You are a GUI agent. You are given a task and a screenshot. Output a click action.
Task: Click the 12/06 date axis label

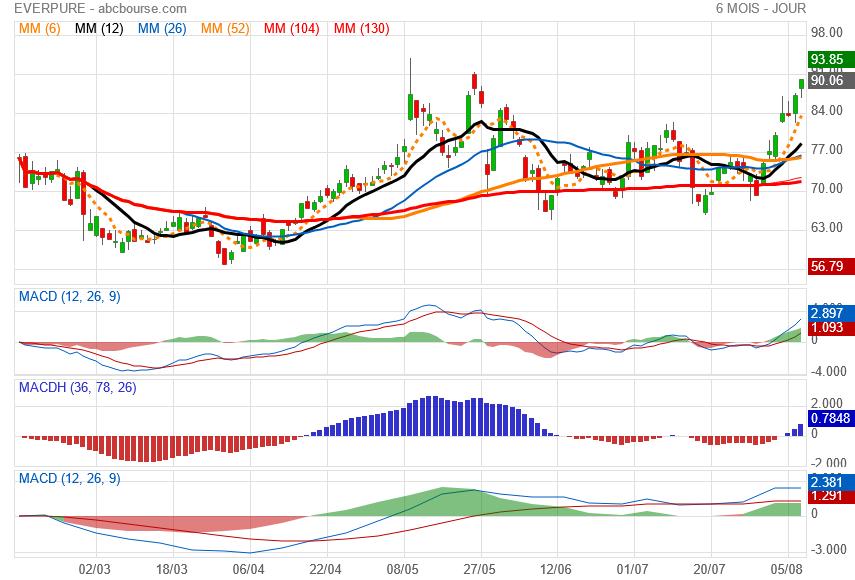[556, 570]
